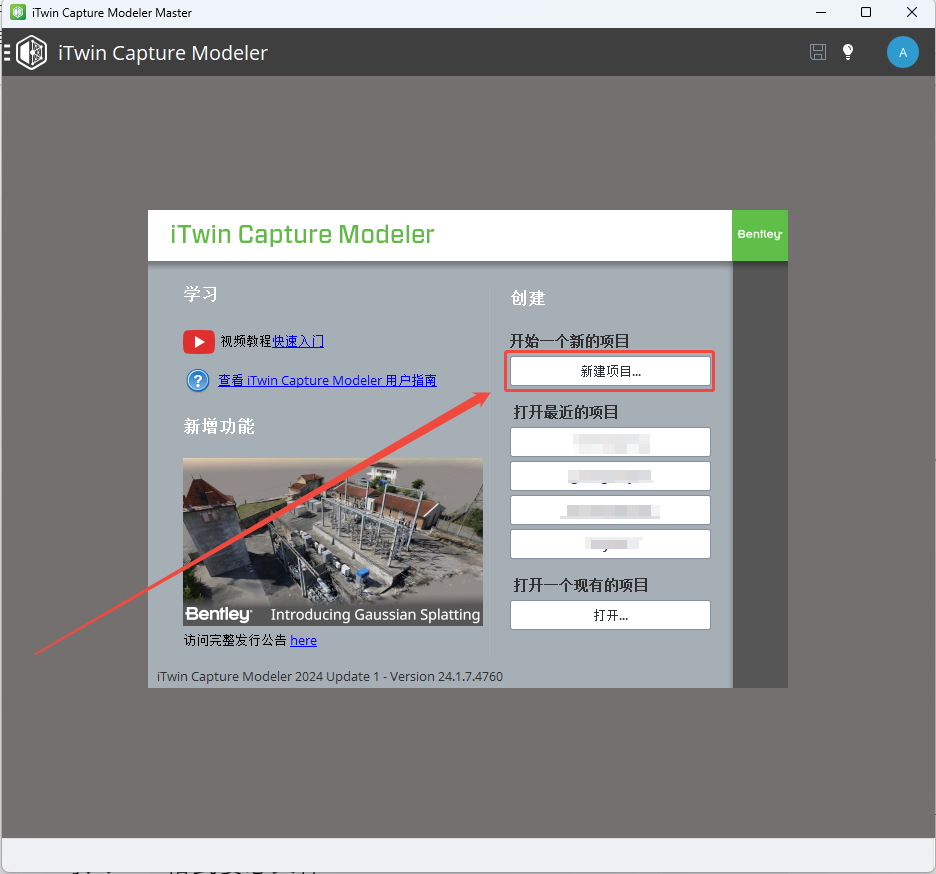Click the blue question mark help icon

[x=198, y=380]
